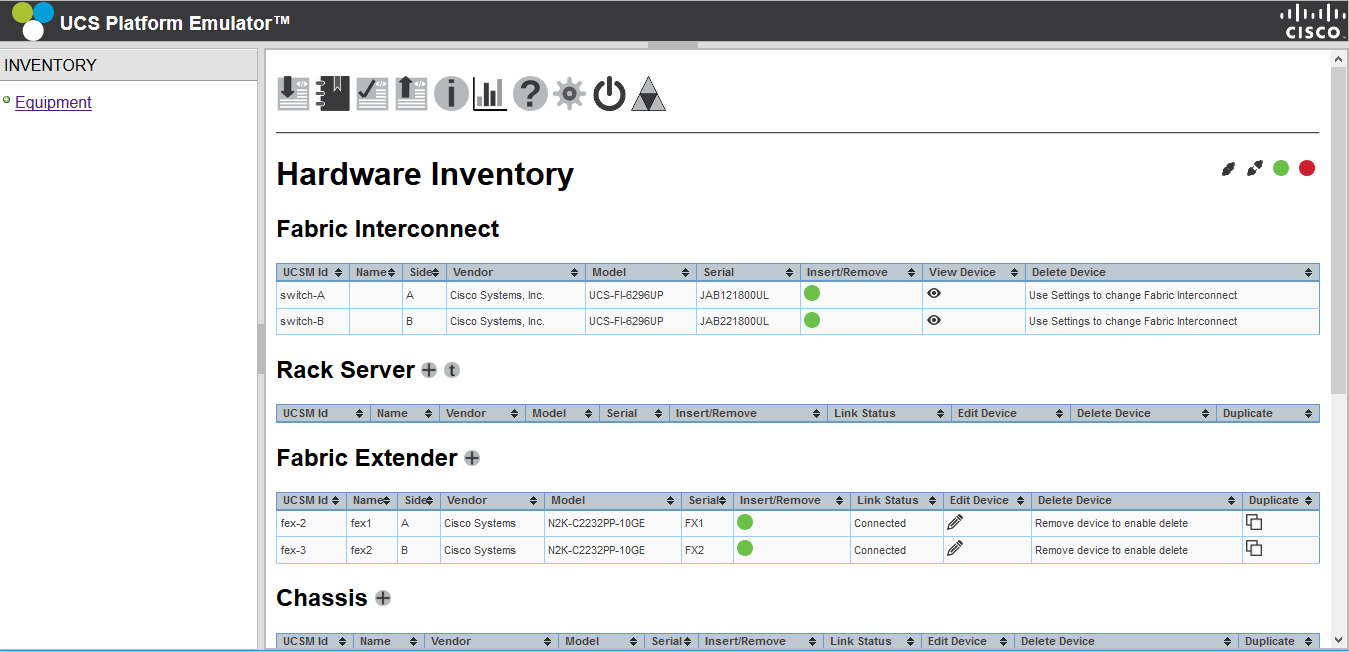View device switch-B via the eye icon
The width and height of the screenshot is (1349, 652).
tap(934, 320)
